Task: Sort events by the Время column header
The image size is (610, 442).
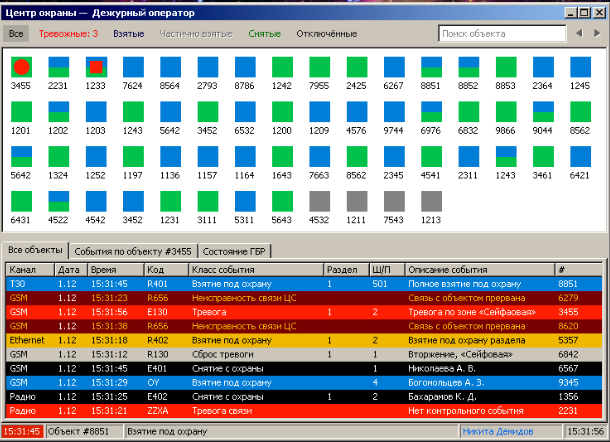Action: (x=116, y=270)
